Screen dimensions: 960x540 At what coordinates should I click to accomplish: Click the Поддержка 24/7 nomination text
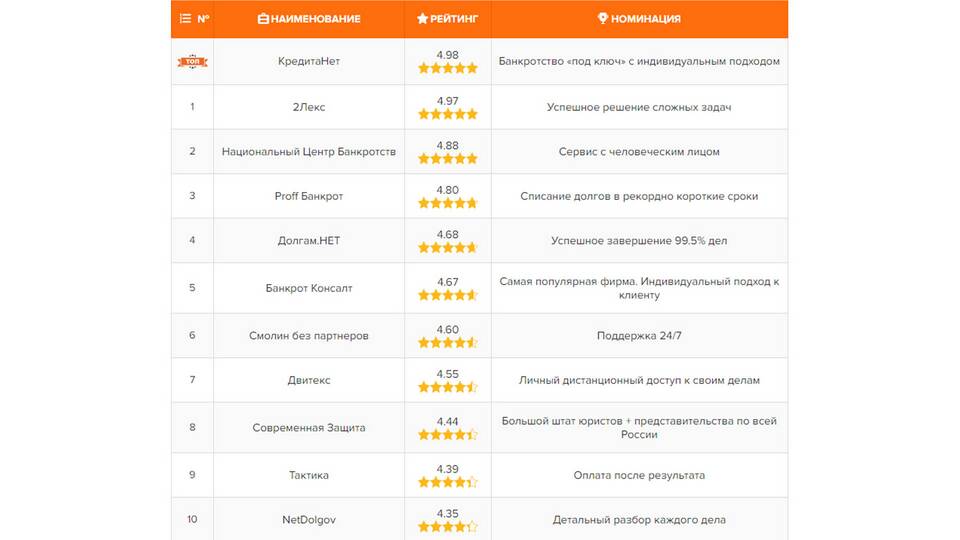639,336
